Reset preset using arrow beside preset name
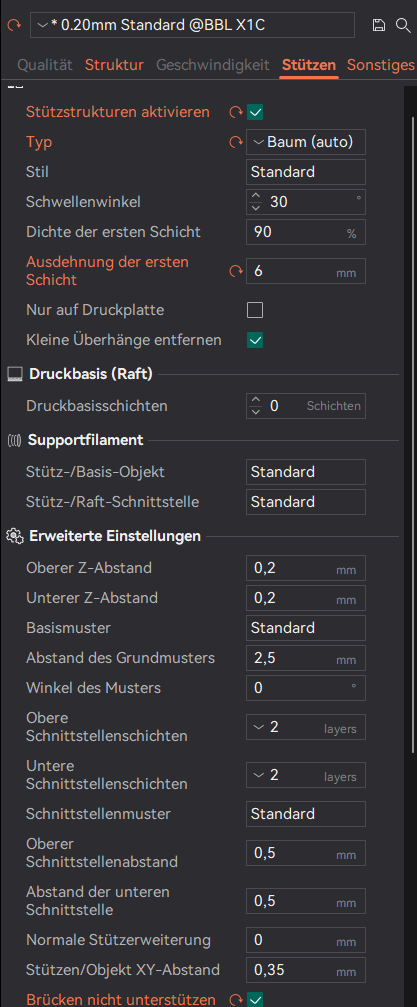Viewport: 417px width, 1007px height. [x=13, y=26]
